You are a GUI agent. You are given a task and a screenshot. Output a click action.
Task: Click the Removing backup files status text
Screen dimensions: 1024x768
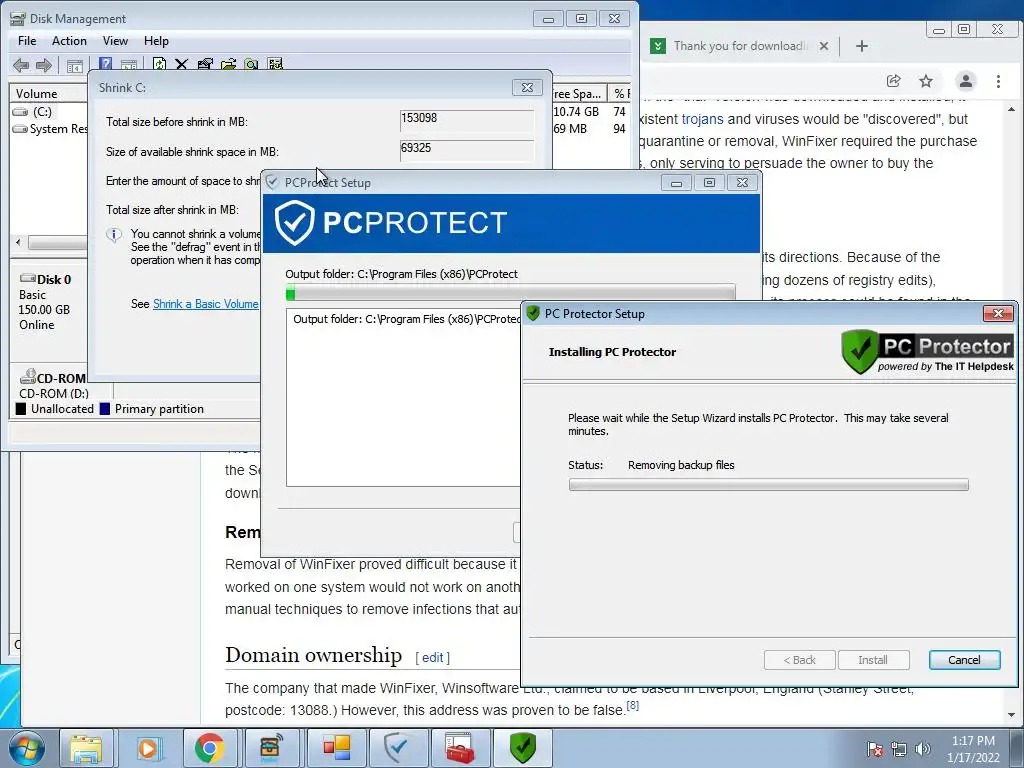[x=681, y=465]
